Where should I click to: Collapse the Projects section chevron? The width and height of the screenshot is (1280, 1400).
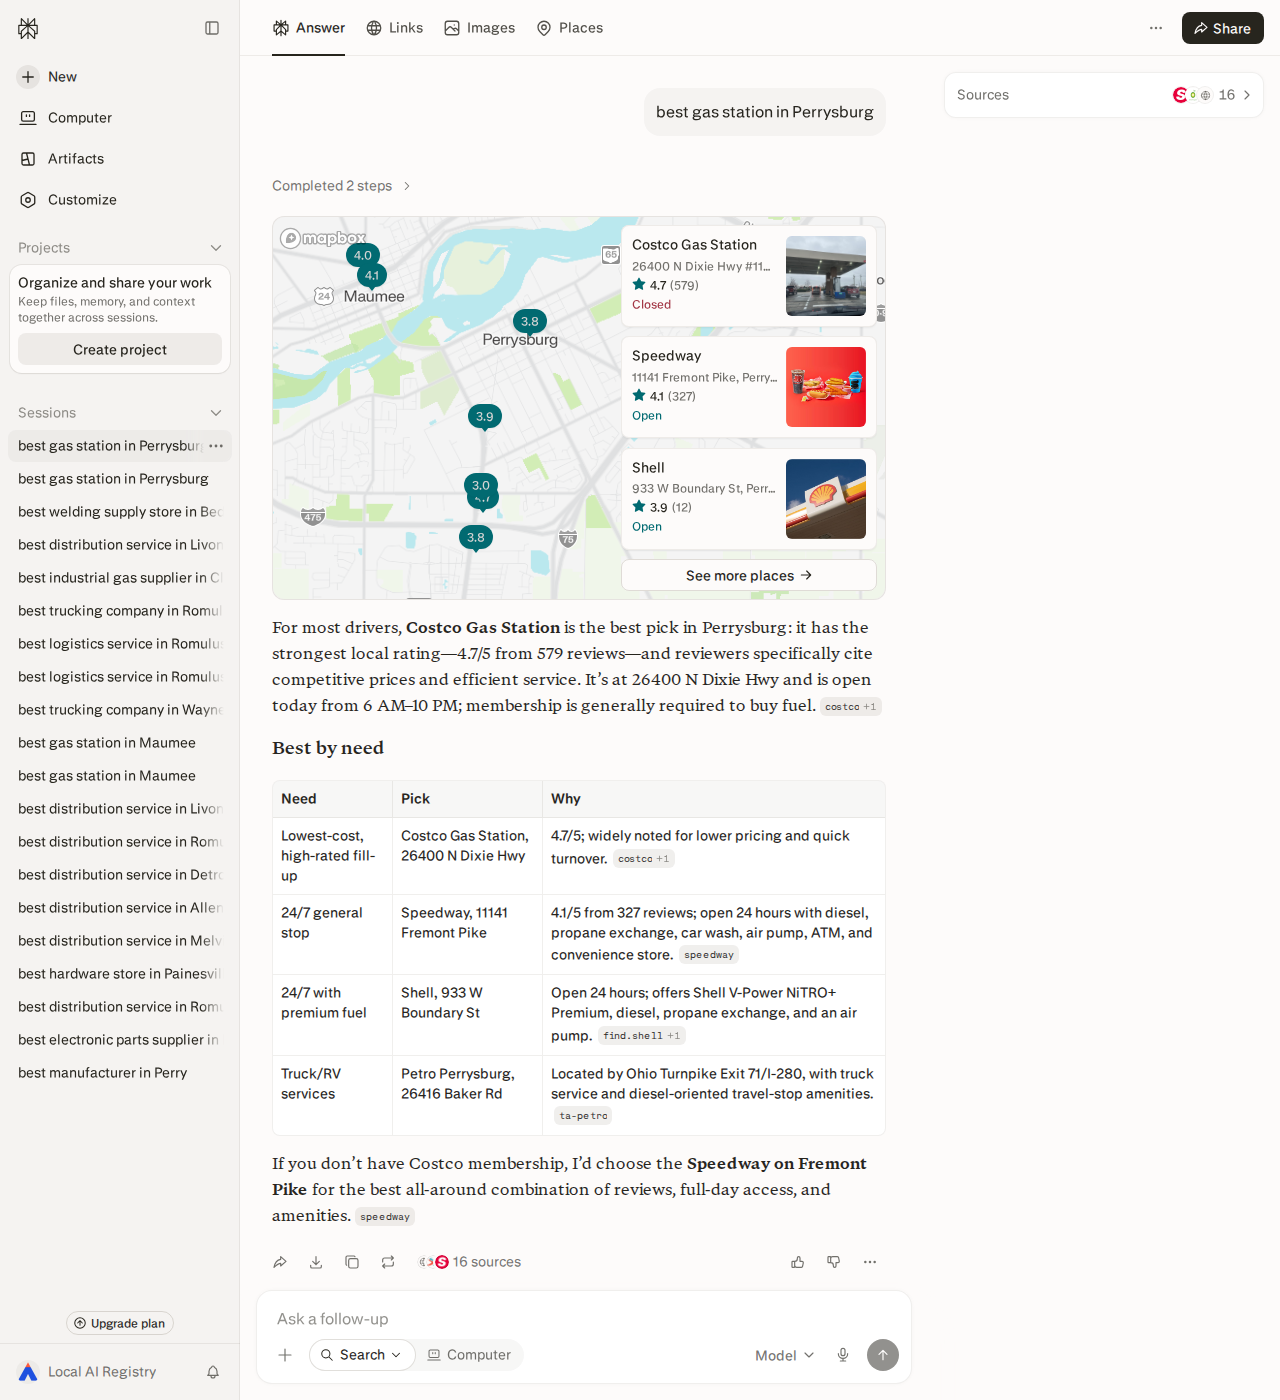click(216, 248)
